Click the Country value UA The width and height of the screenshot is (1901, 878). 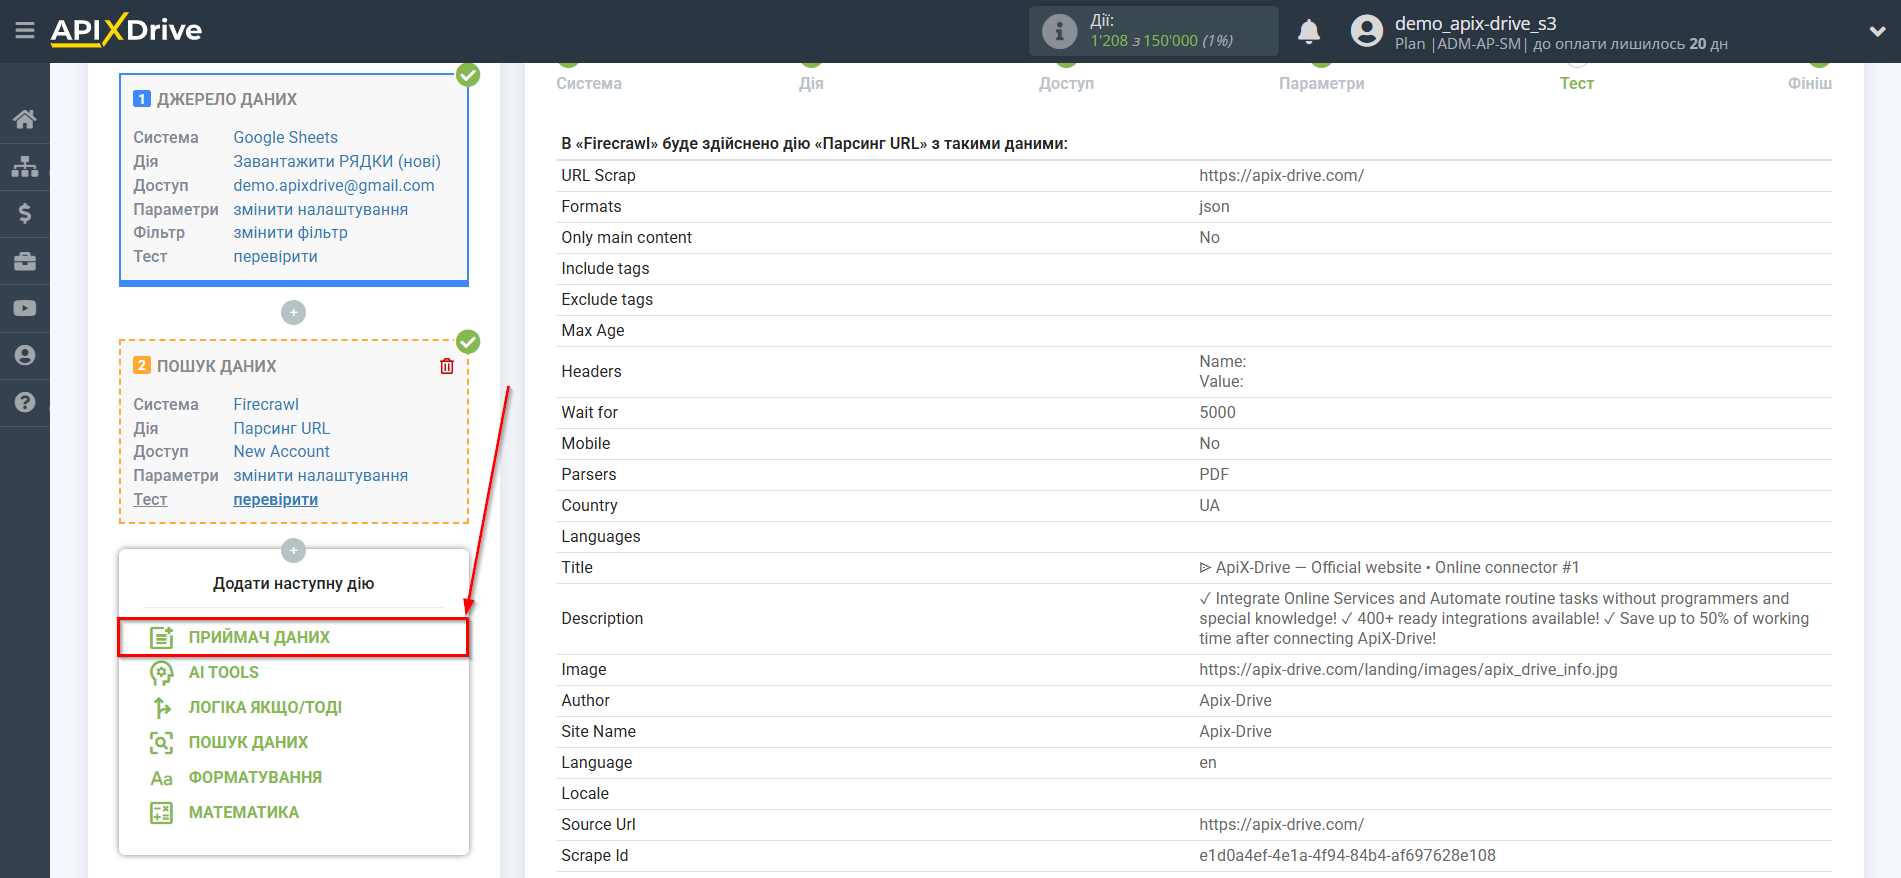1209,506
